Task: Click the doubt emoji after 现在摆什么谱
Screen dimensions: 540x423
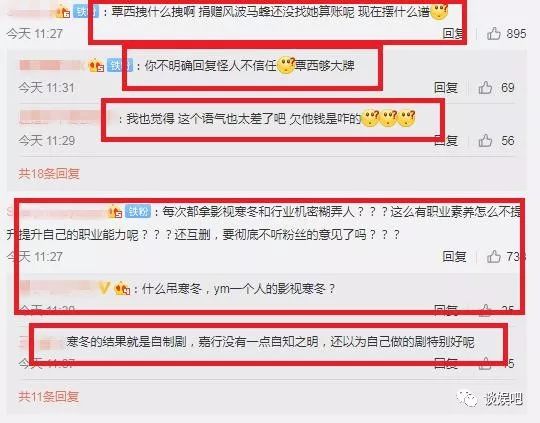Action: pyautogui.click(x=439, y=11)
